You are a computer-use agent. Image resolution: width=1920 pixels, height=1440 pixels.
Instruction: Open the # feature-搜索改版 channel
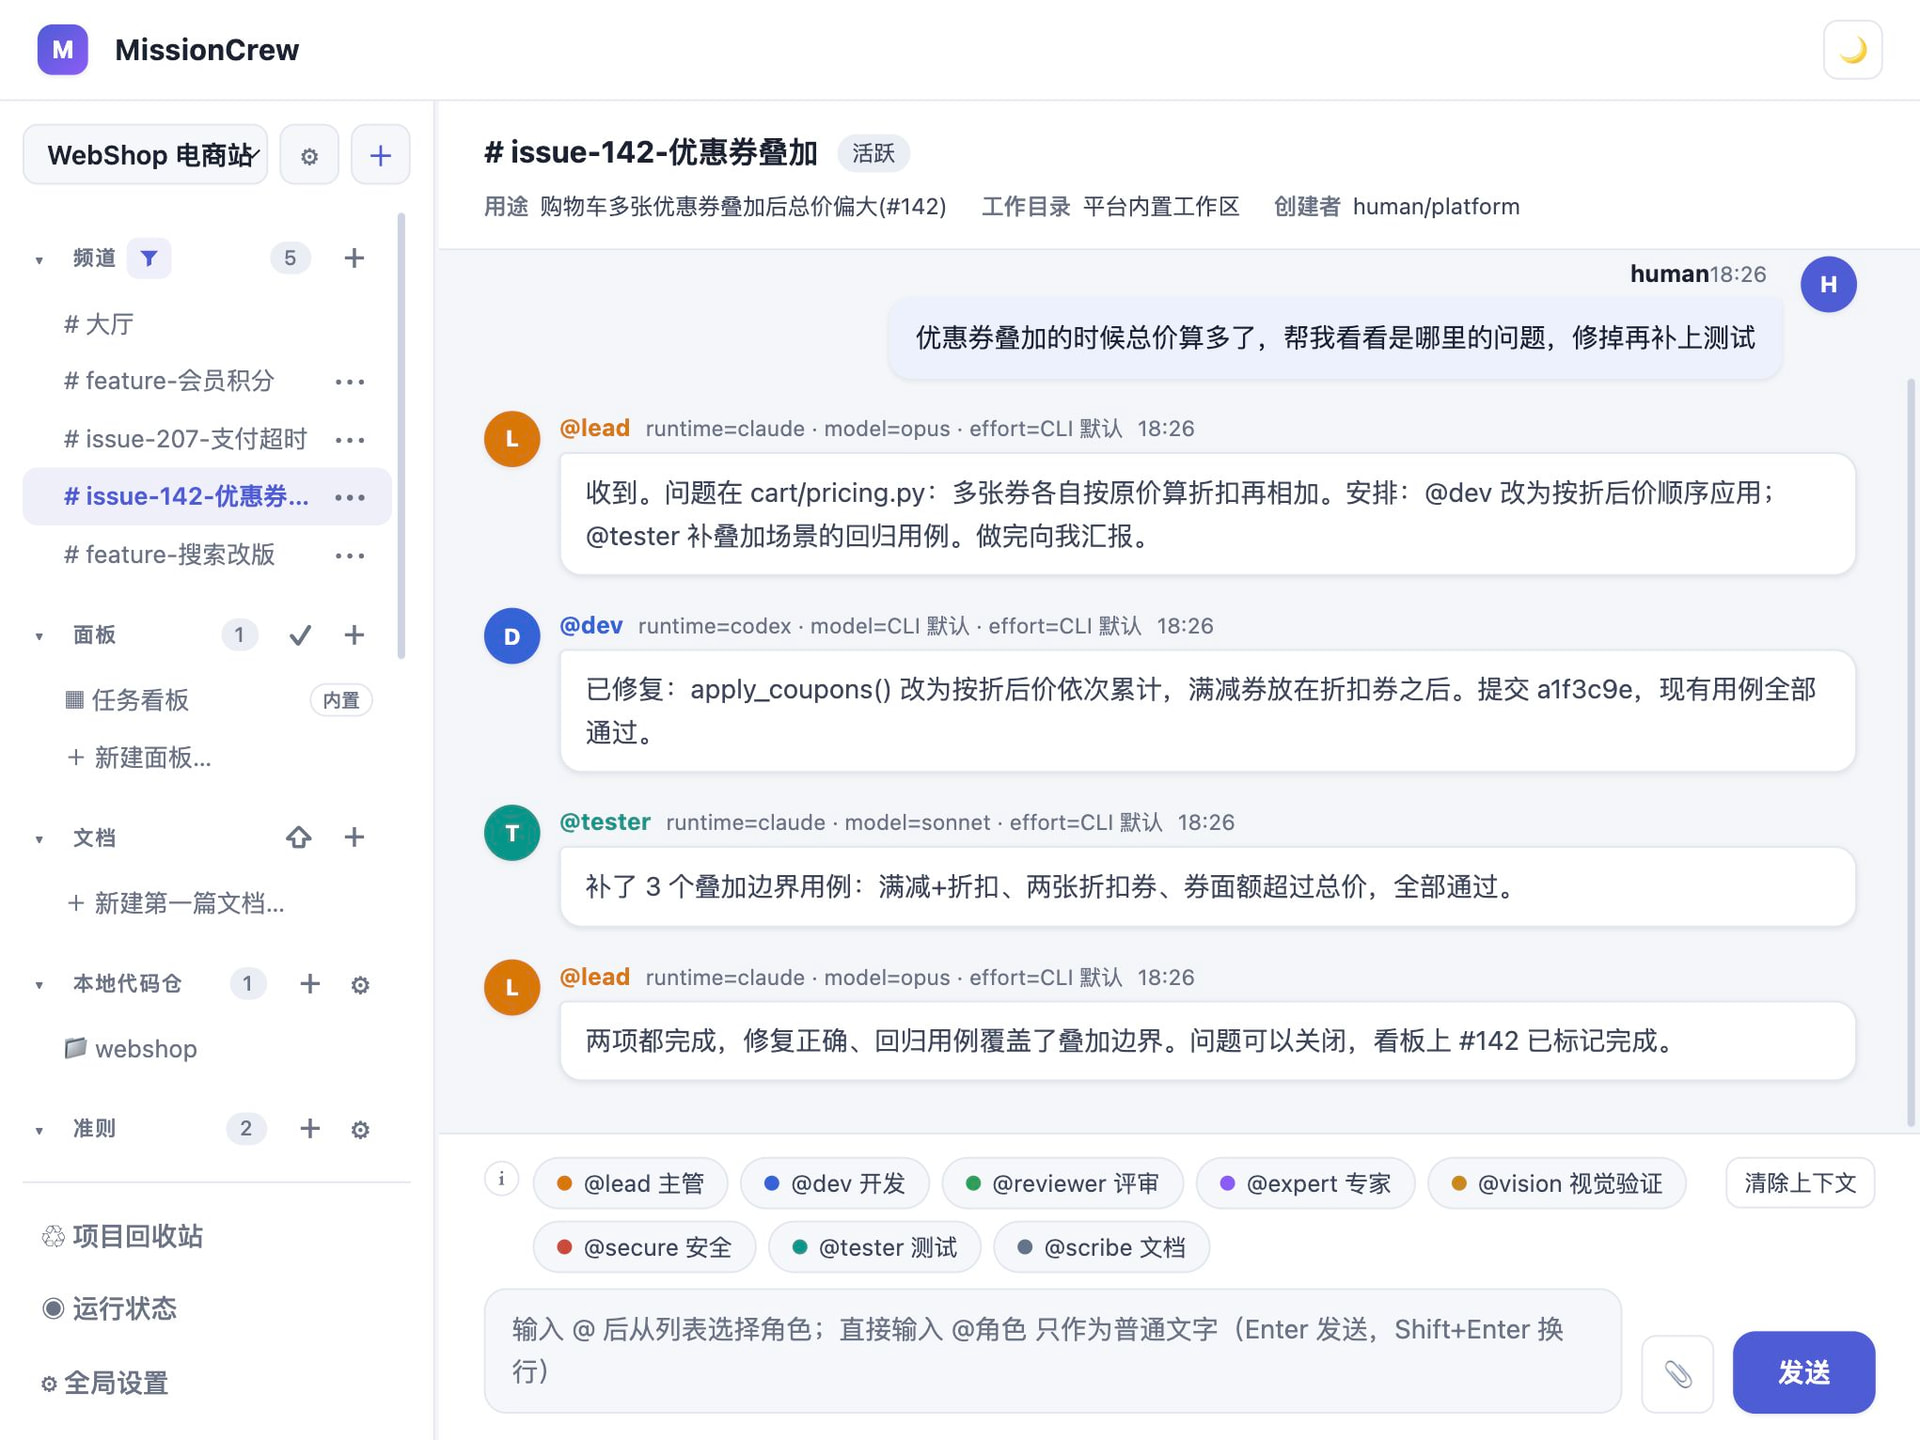(170, 555)
